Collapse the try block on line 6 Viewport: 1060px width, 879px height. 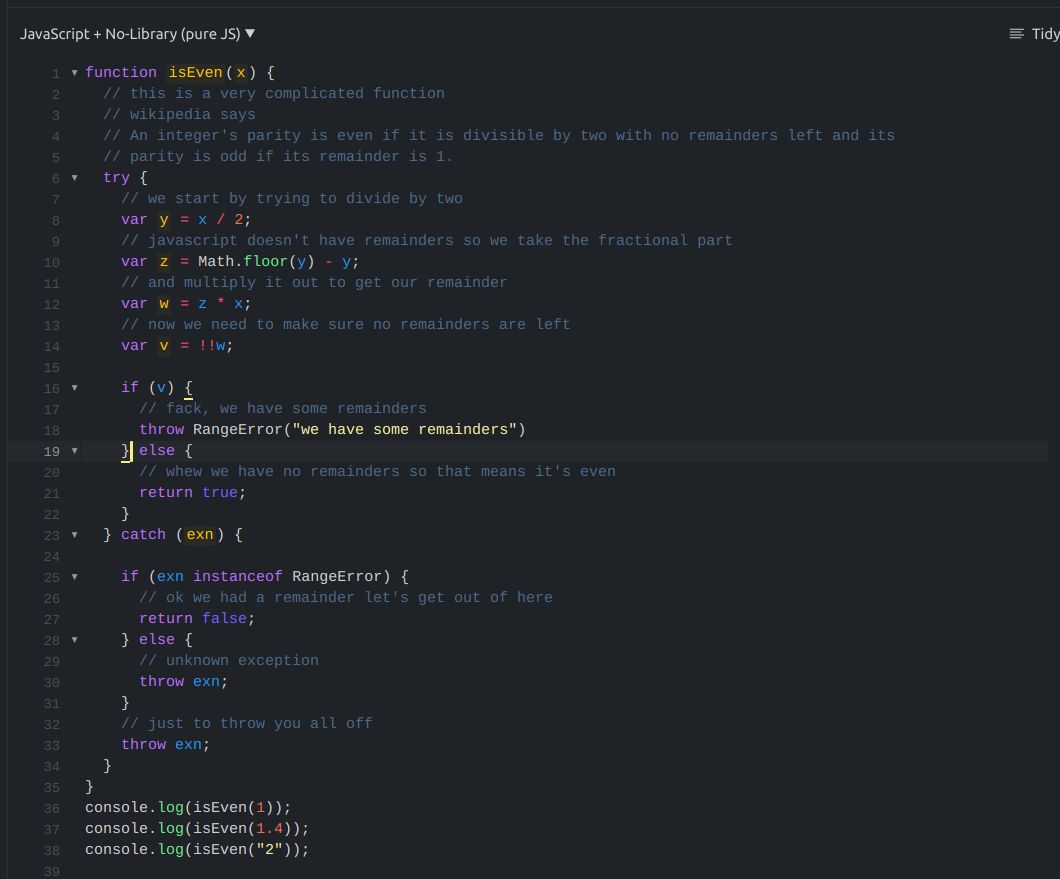73,177
